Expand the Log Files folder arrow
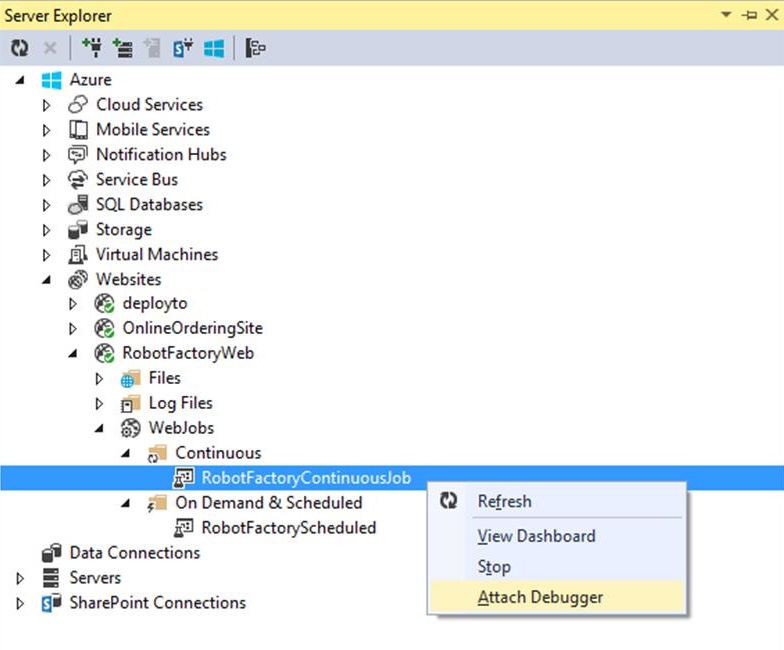This screenshot has height=650, width=784. pos(99,404)
